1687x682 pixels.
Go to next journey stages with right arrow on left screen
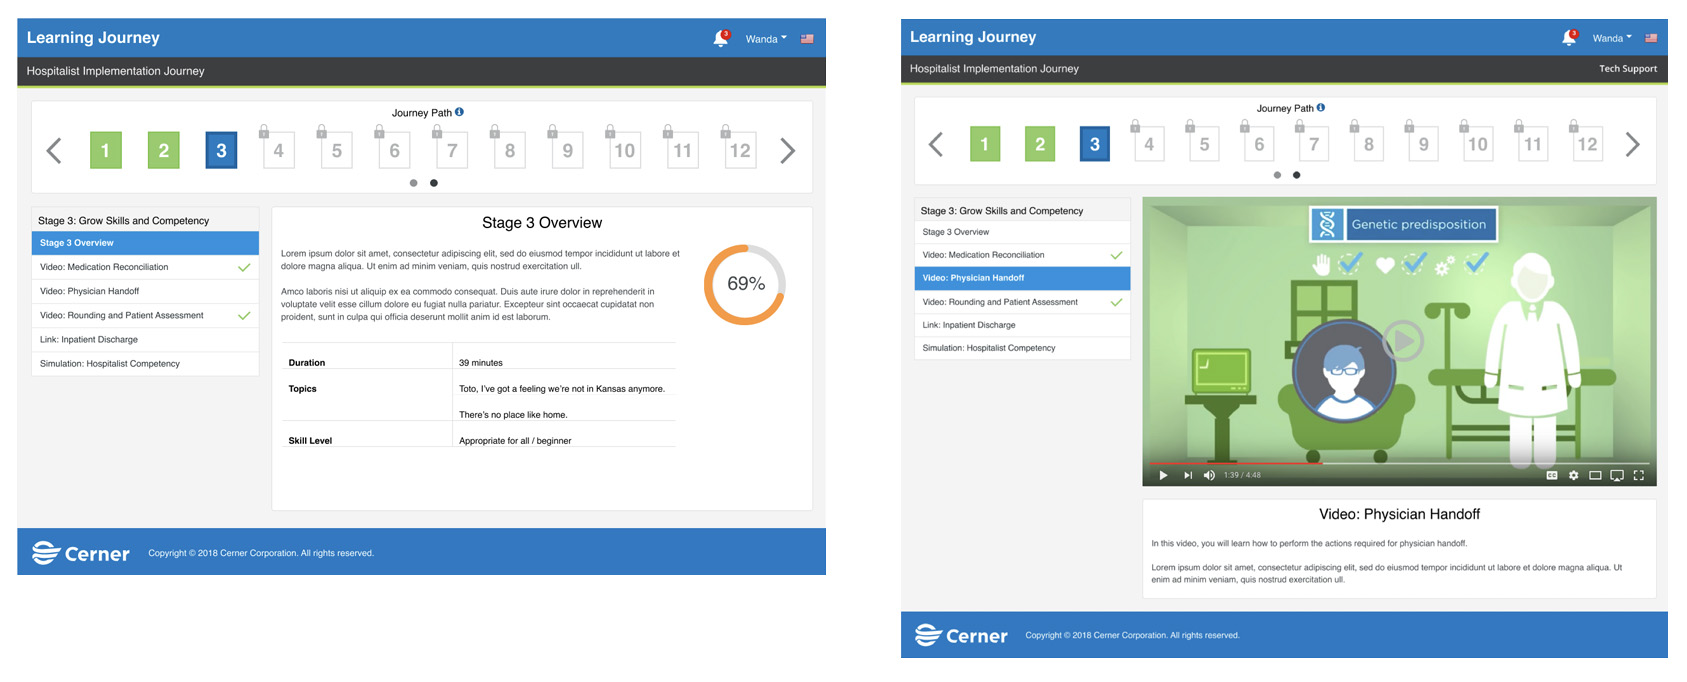(788, 151)
